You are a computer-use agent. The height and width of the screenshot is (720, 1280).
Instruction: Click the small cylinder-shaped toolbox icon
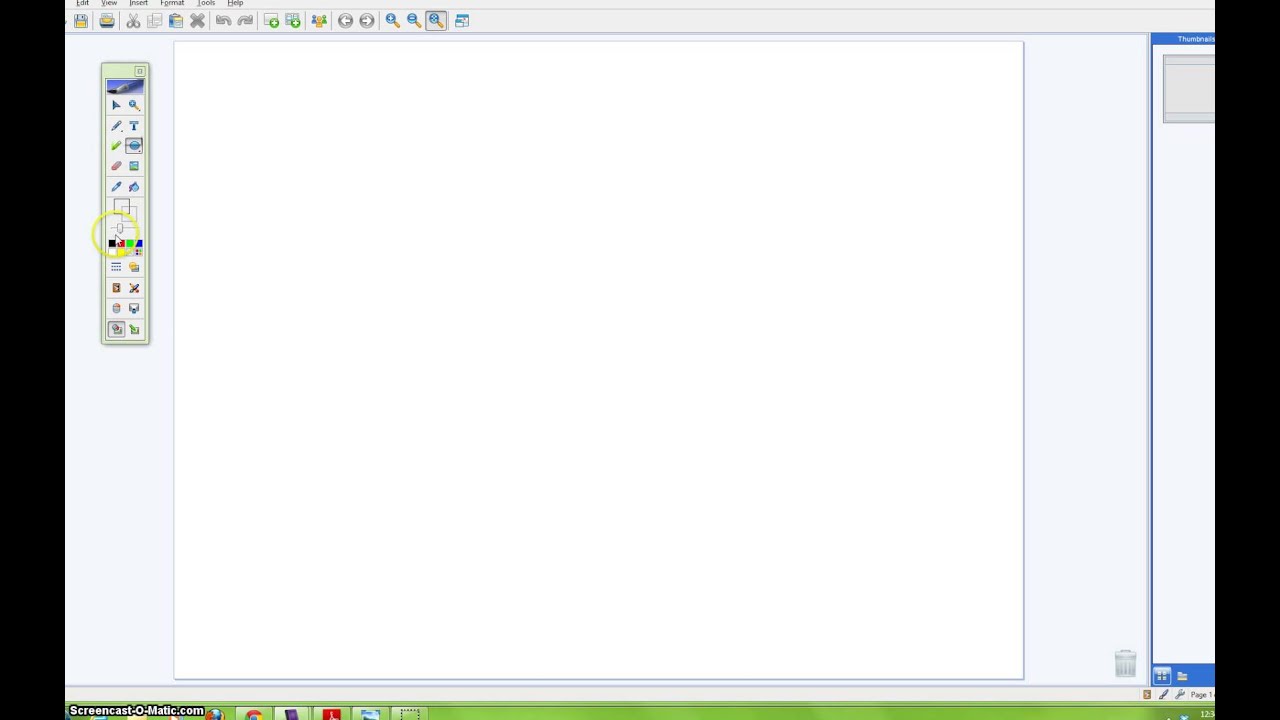[x=116, y=308]
